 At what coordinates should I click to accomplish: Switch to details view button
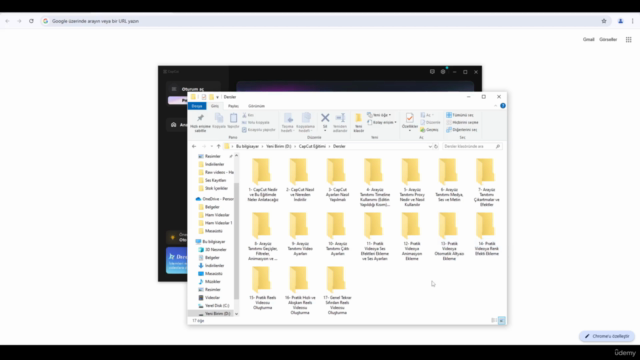coord(494,320)
